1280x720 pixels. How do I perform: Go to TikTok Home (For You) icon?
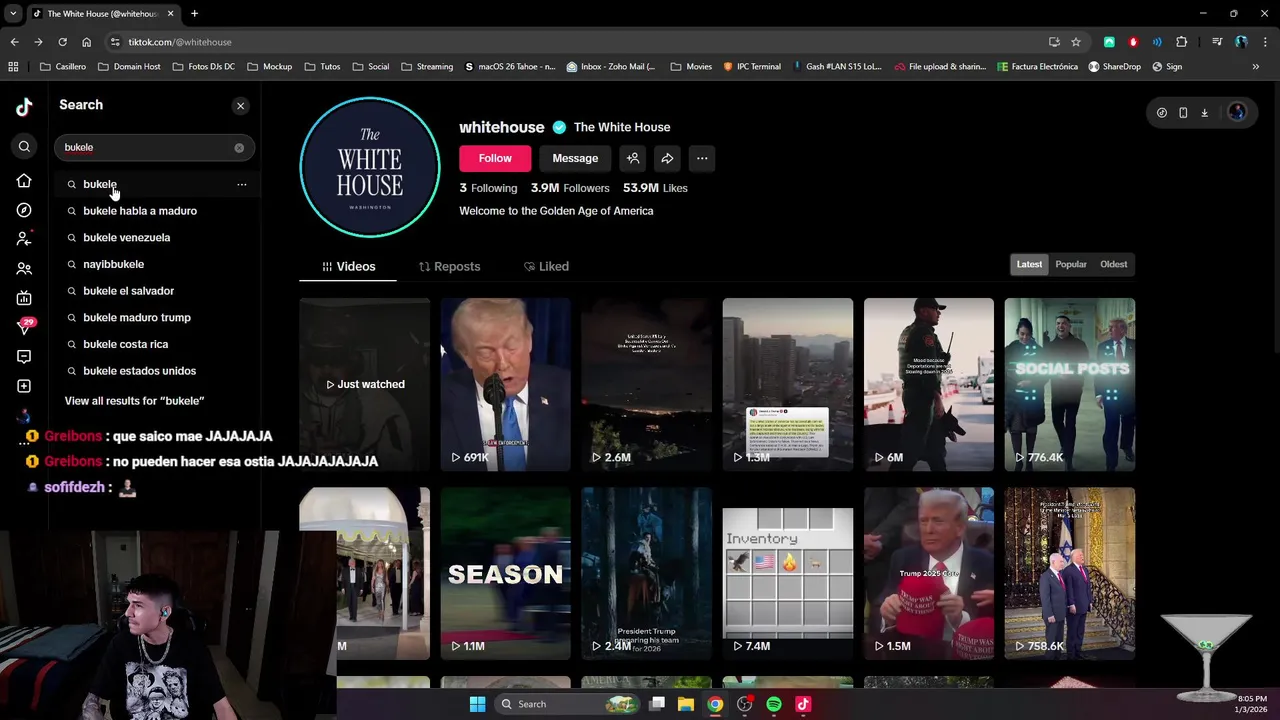tap(24, 181)
